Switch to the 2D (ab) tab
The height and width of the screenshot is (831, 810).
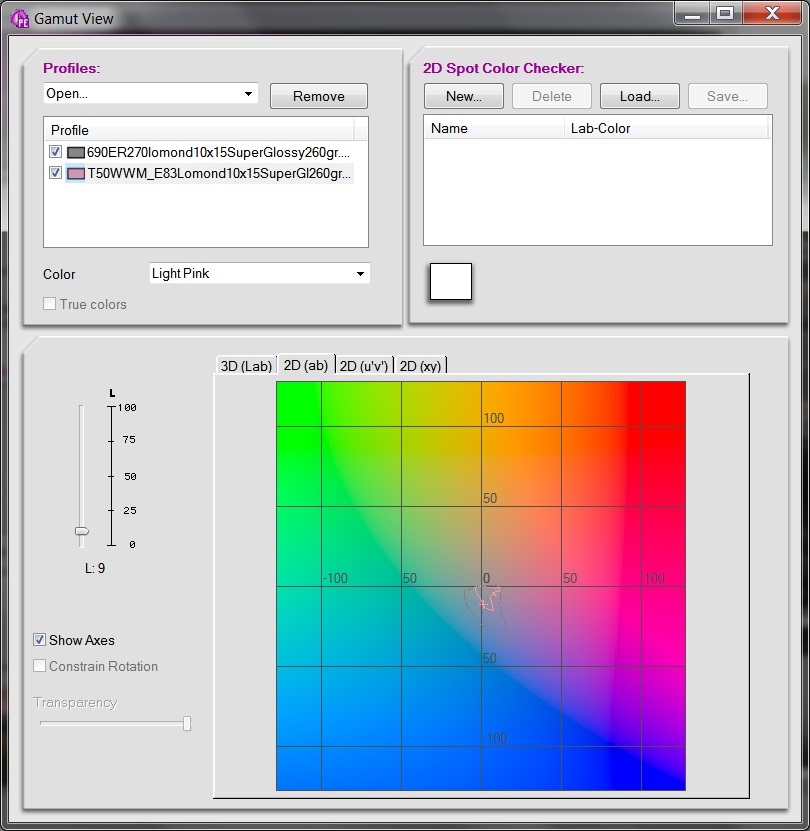pyautogui.click(x=306, y=365)
